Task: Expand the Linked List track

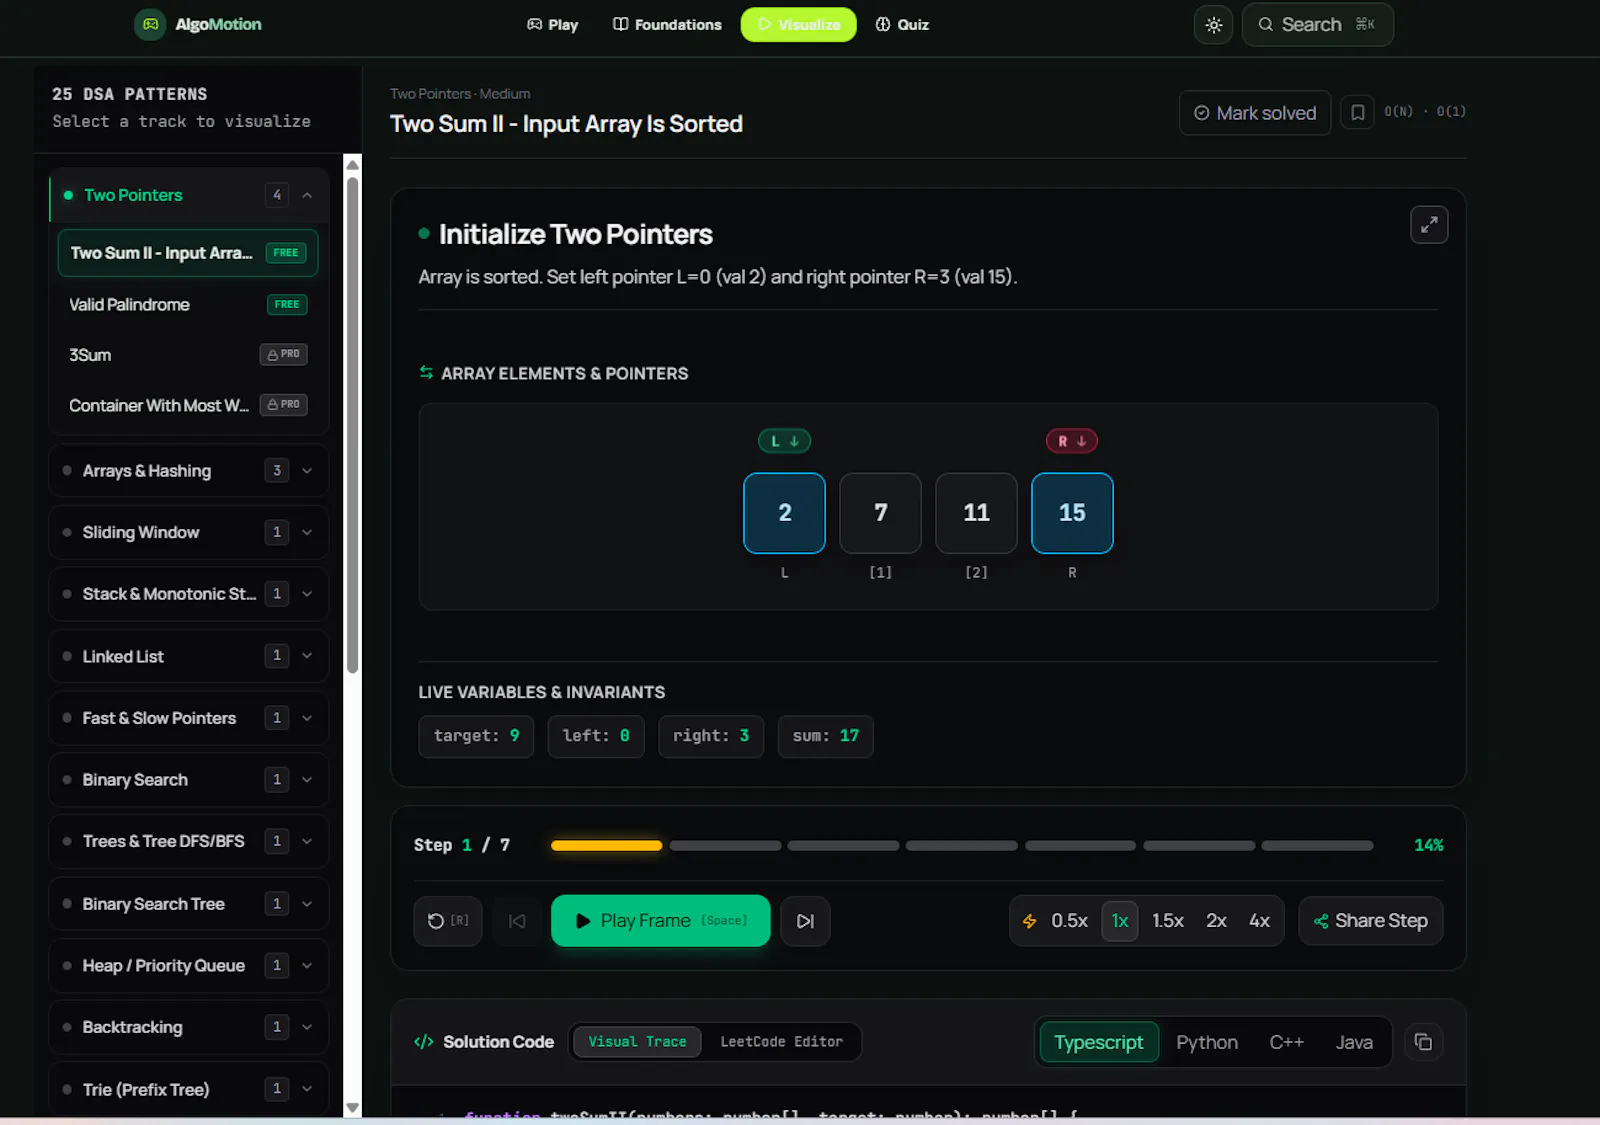Action: (x=188, y=656)
